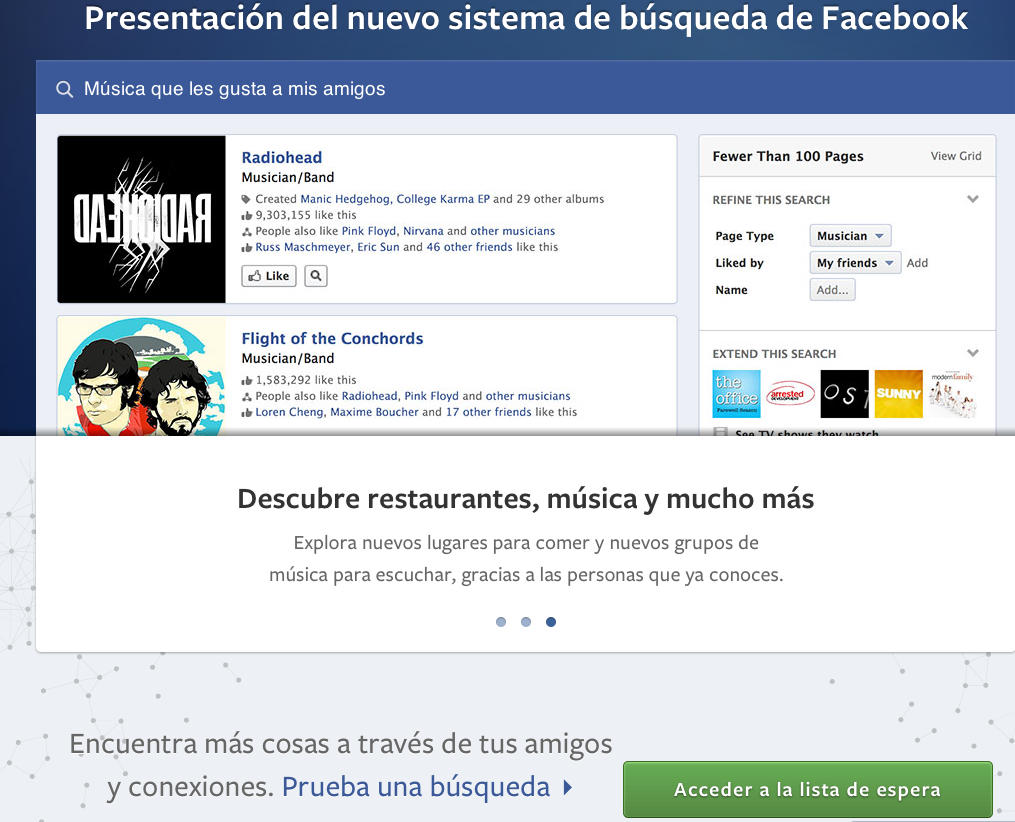Open Russ Maschmeyer profile link
The height and width of the screenshot is (822, 1015).
(x=303, y=247)
